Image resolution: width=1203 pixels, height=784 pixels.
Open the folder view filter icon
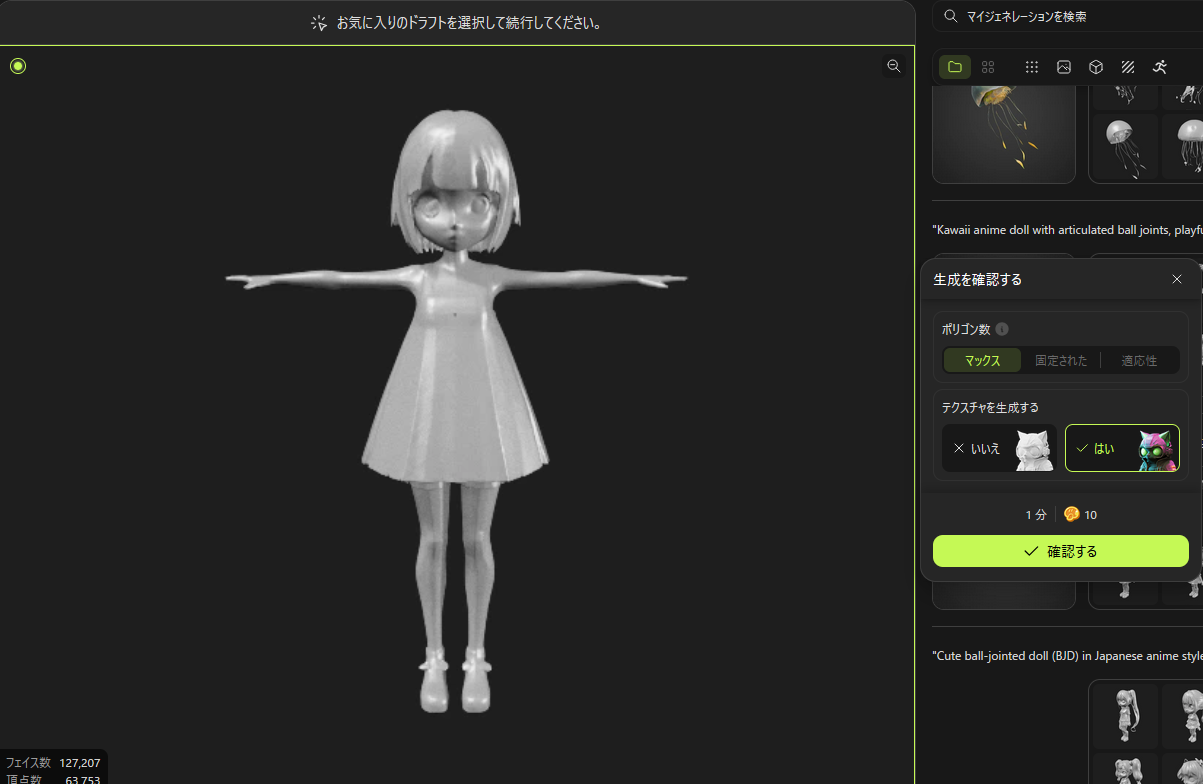click(x=955, y=67)
